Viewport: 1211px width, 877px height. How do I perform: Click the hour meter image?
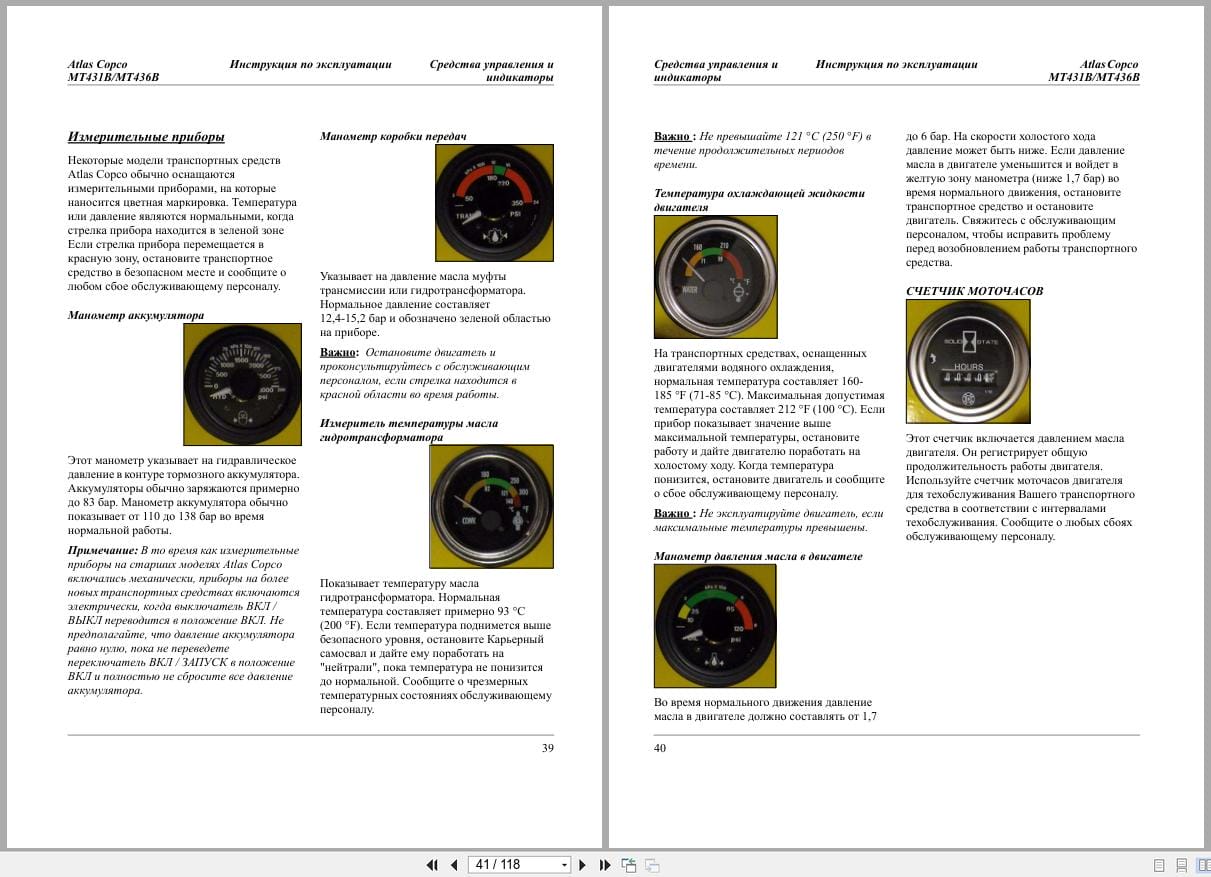pyautogui.click(x=968, y=361)
